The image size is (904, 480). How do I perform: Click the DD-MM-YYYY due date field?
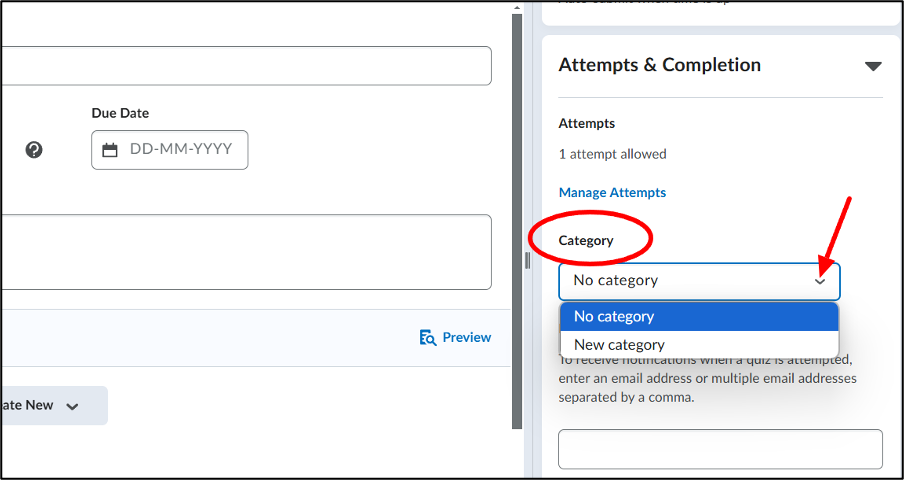(x=170, y=150)
